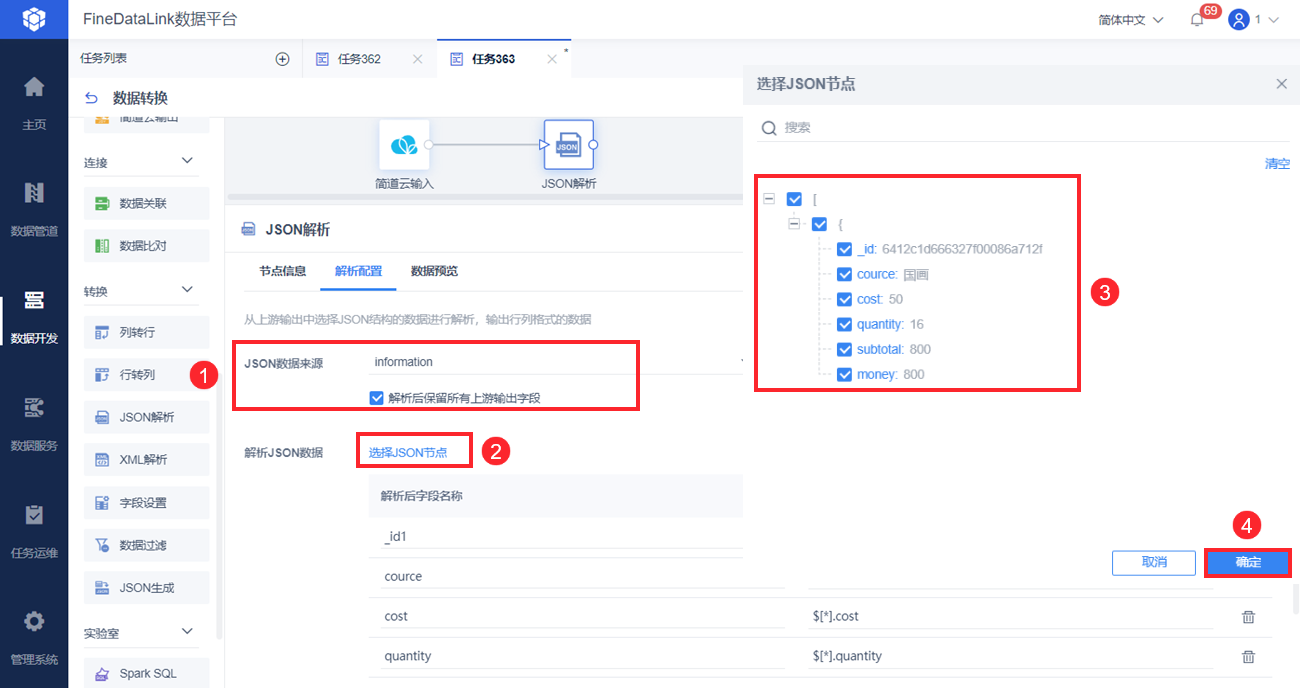
Task: Open 数据管道 in the sidebar
Action: [x=34, y=193]
